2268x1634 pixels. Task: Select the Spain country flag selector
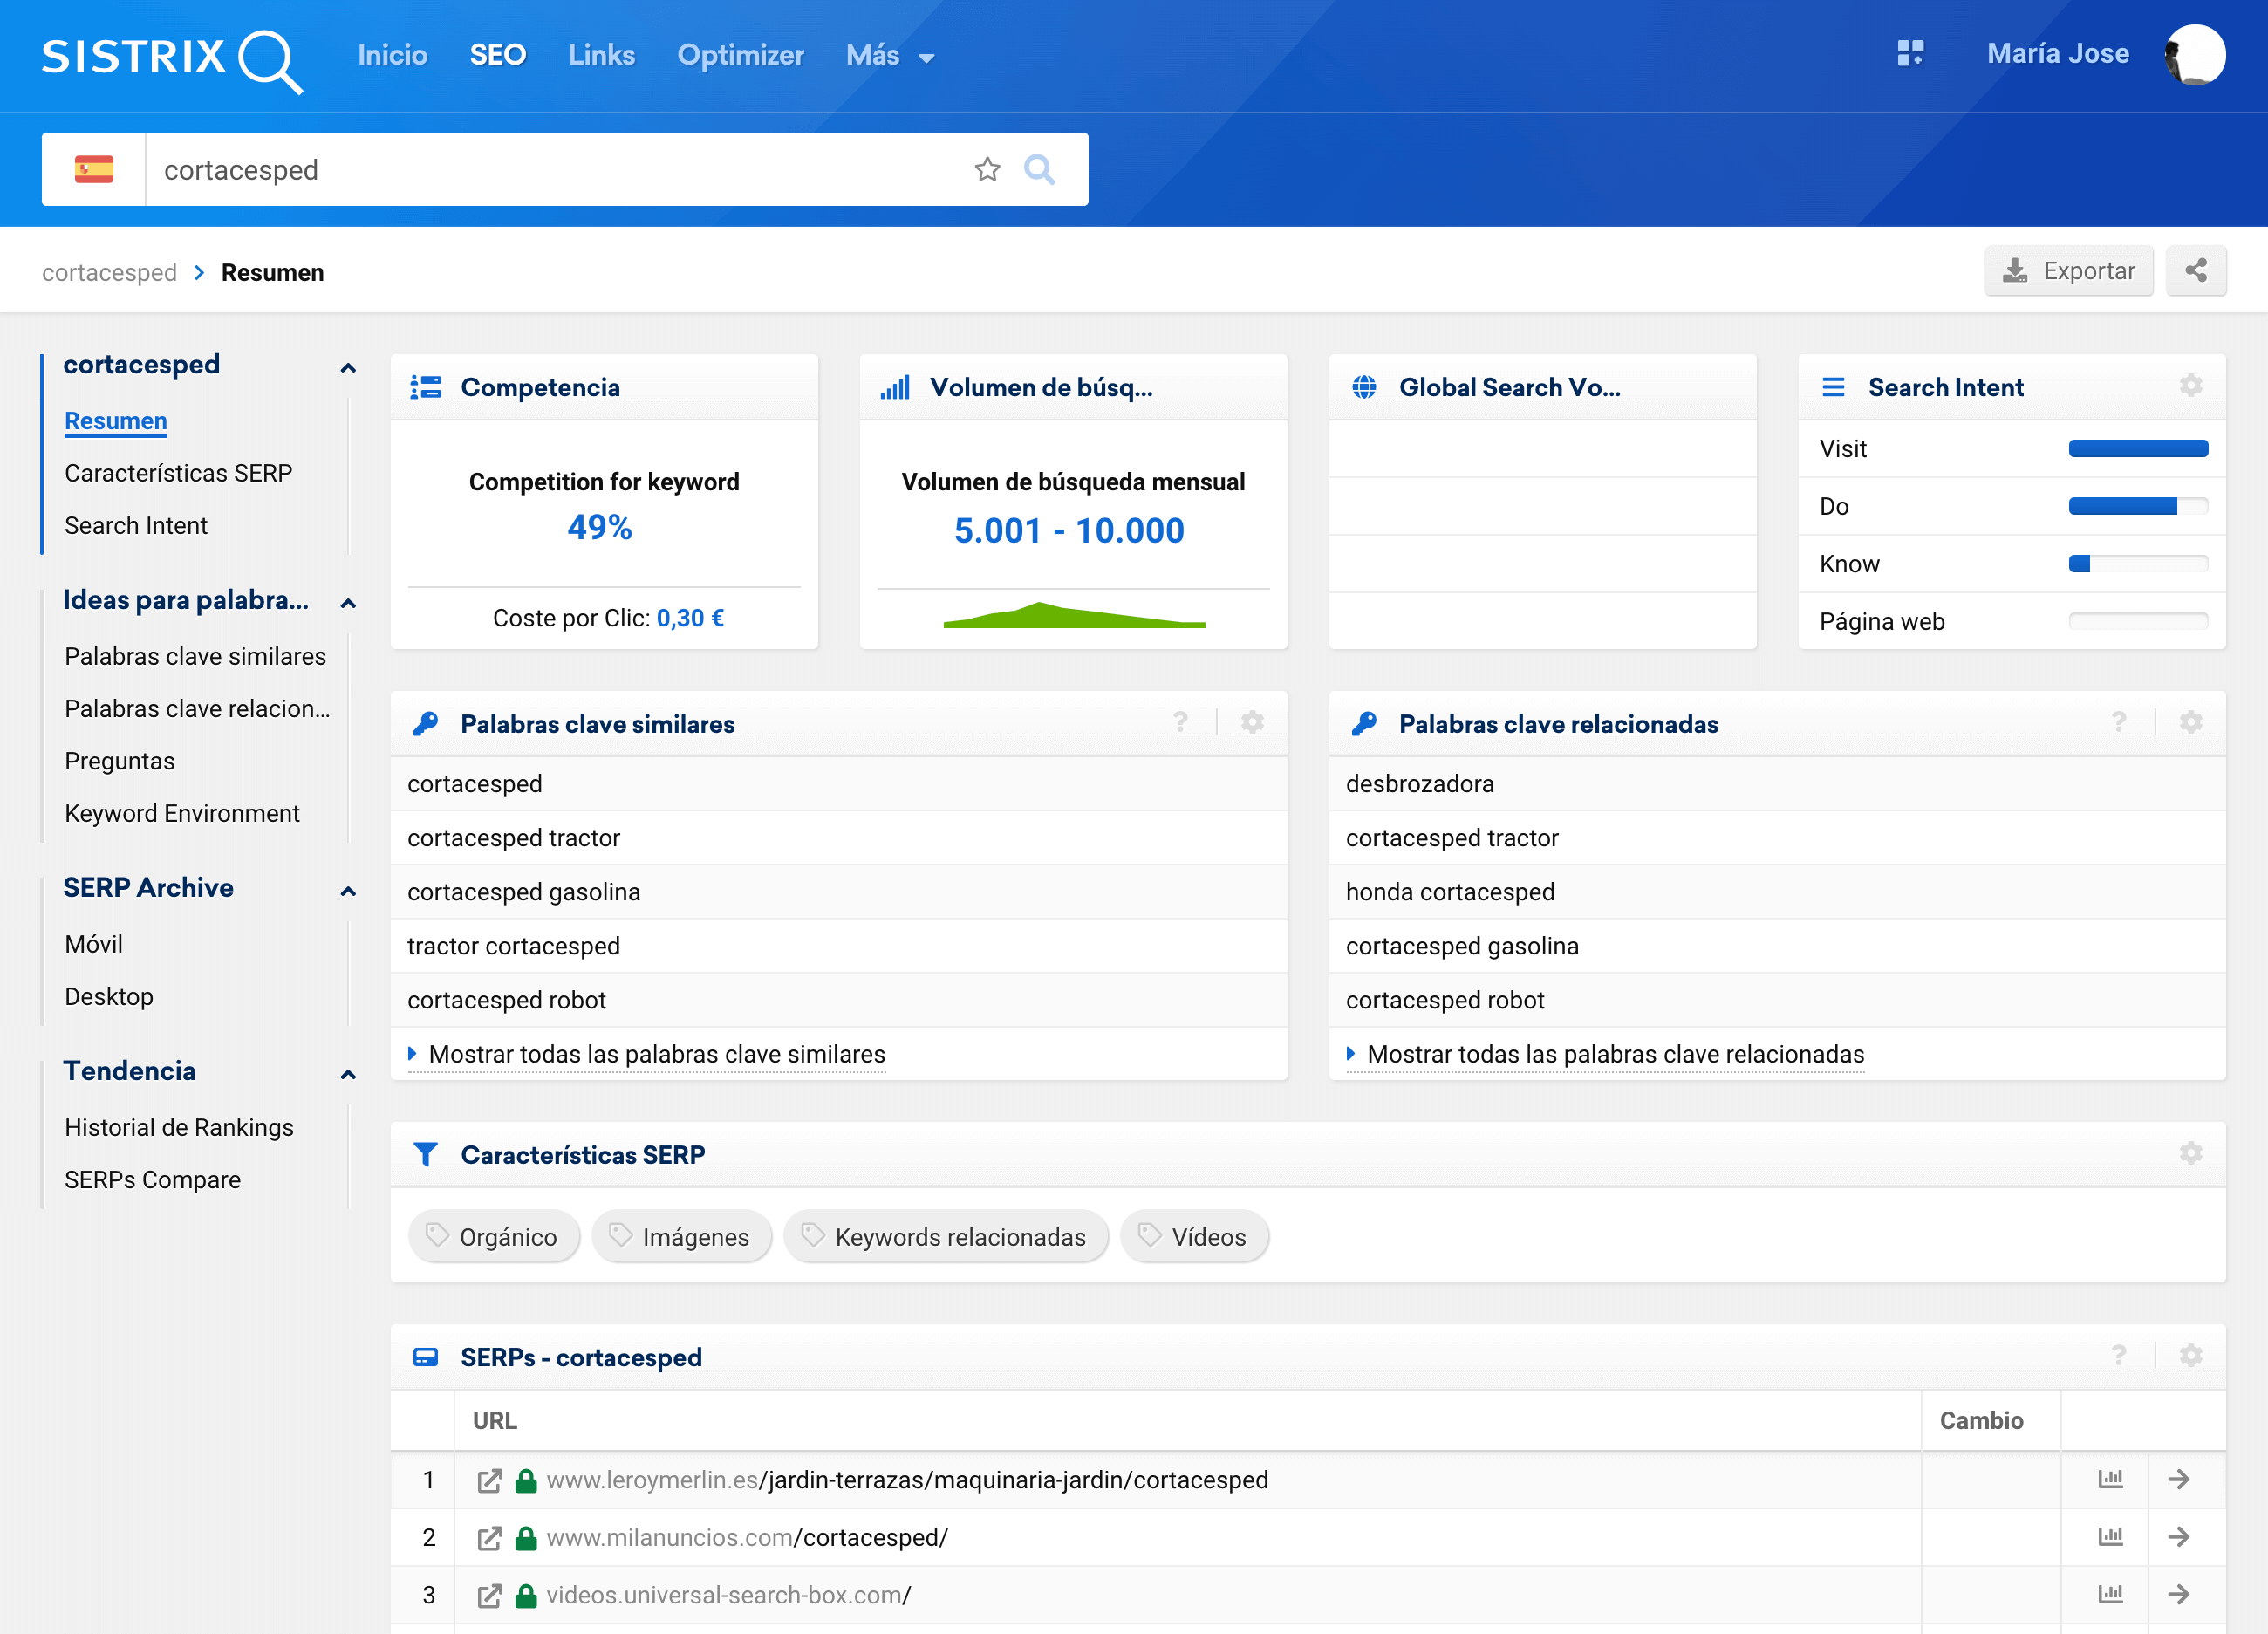tap(94, 170)
